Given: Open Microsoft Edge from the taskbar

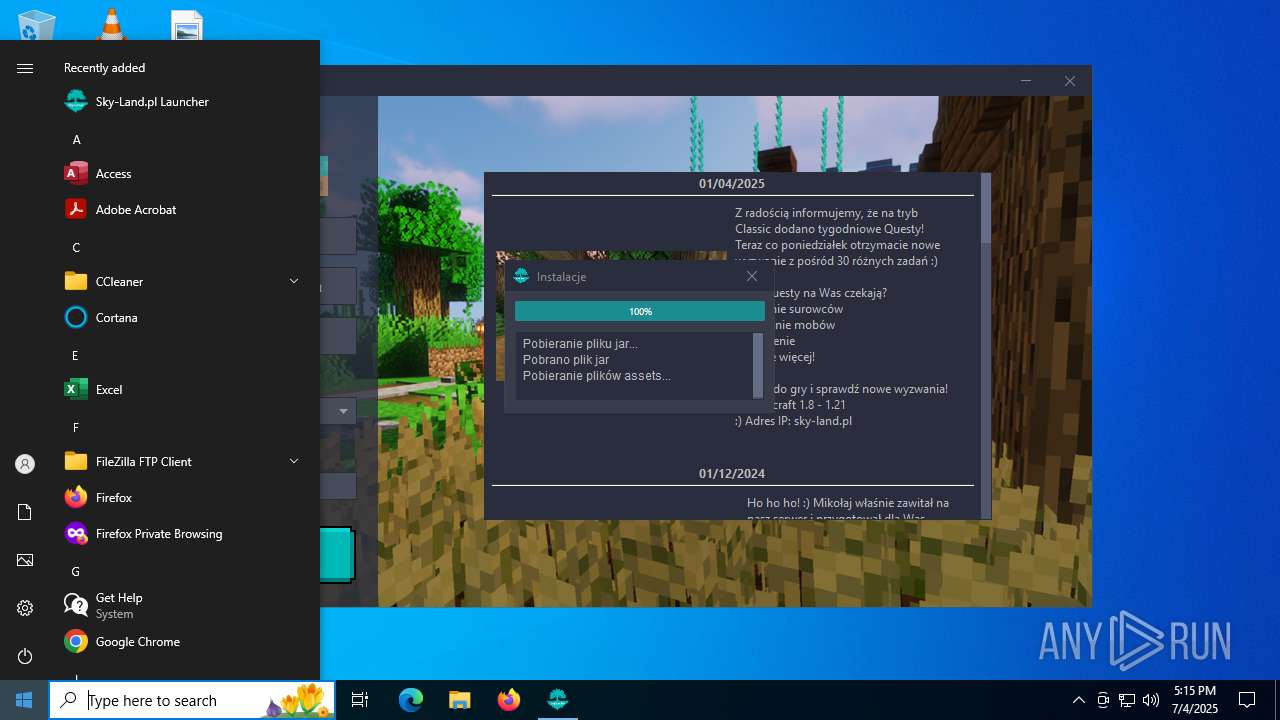Looking at the screenshot, I should click(411, 700).
